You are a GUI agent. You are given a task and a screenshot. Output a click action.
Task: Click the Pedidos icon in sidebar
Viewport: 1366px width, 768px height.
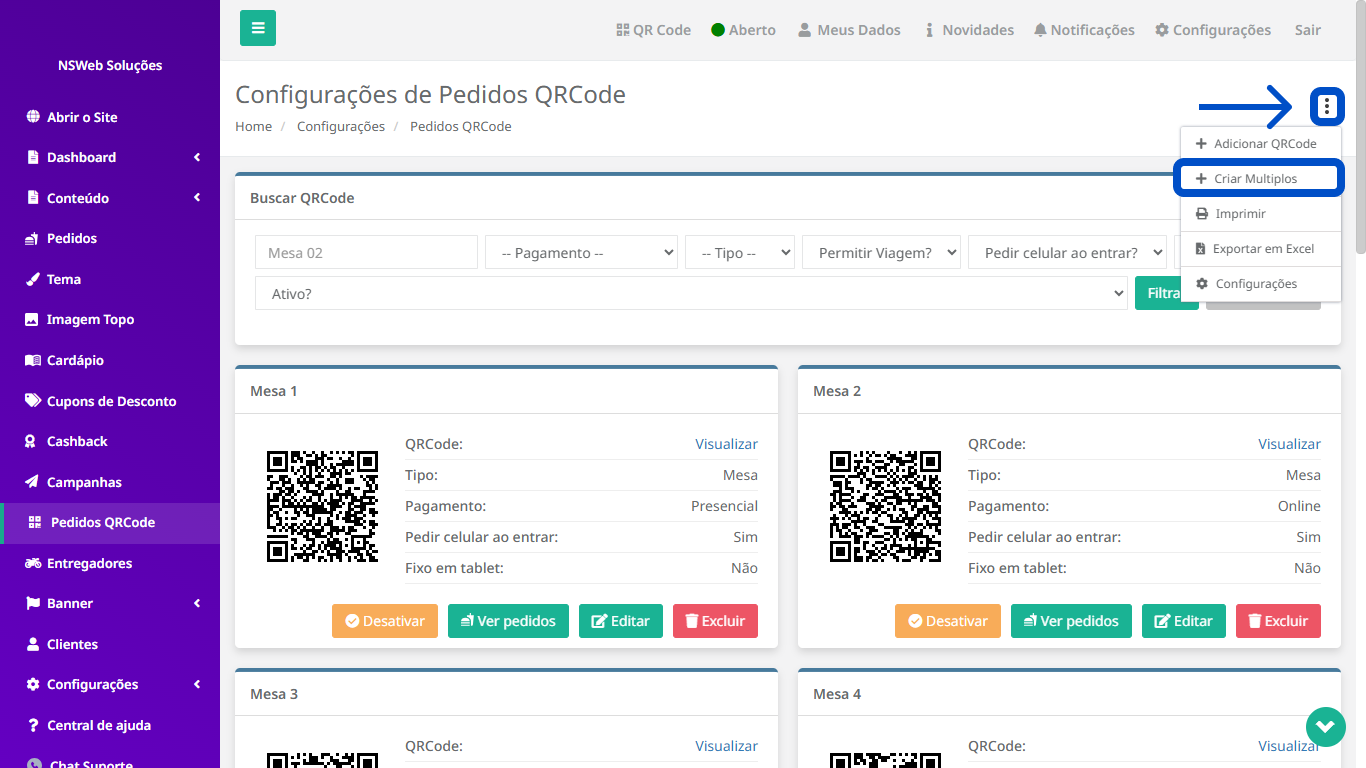tap(33, 239)
